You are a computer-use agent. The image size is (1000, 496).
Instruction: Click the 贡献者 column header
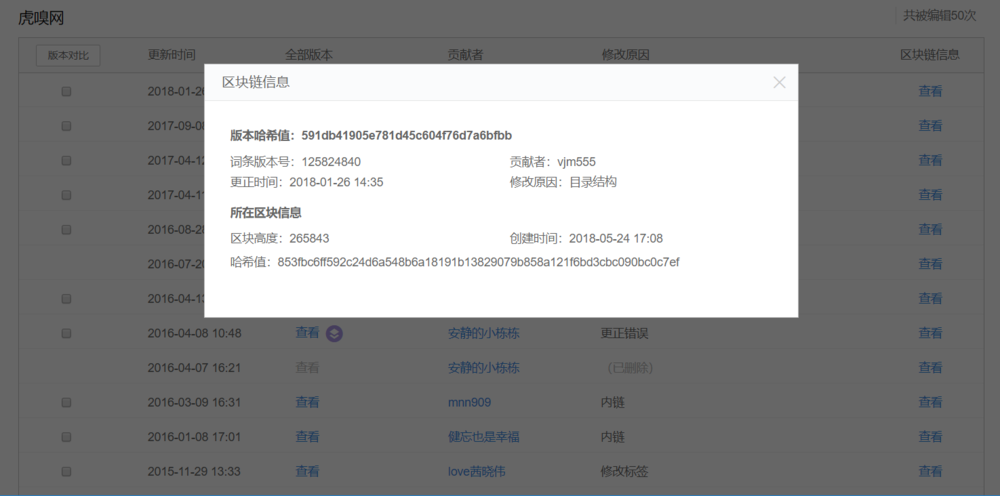pos(466,55)
